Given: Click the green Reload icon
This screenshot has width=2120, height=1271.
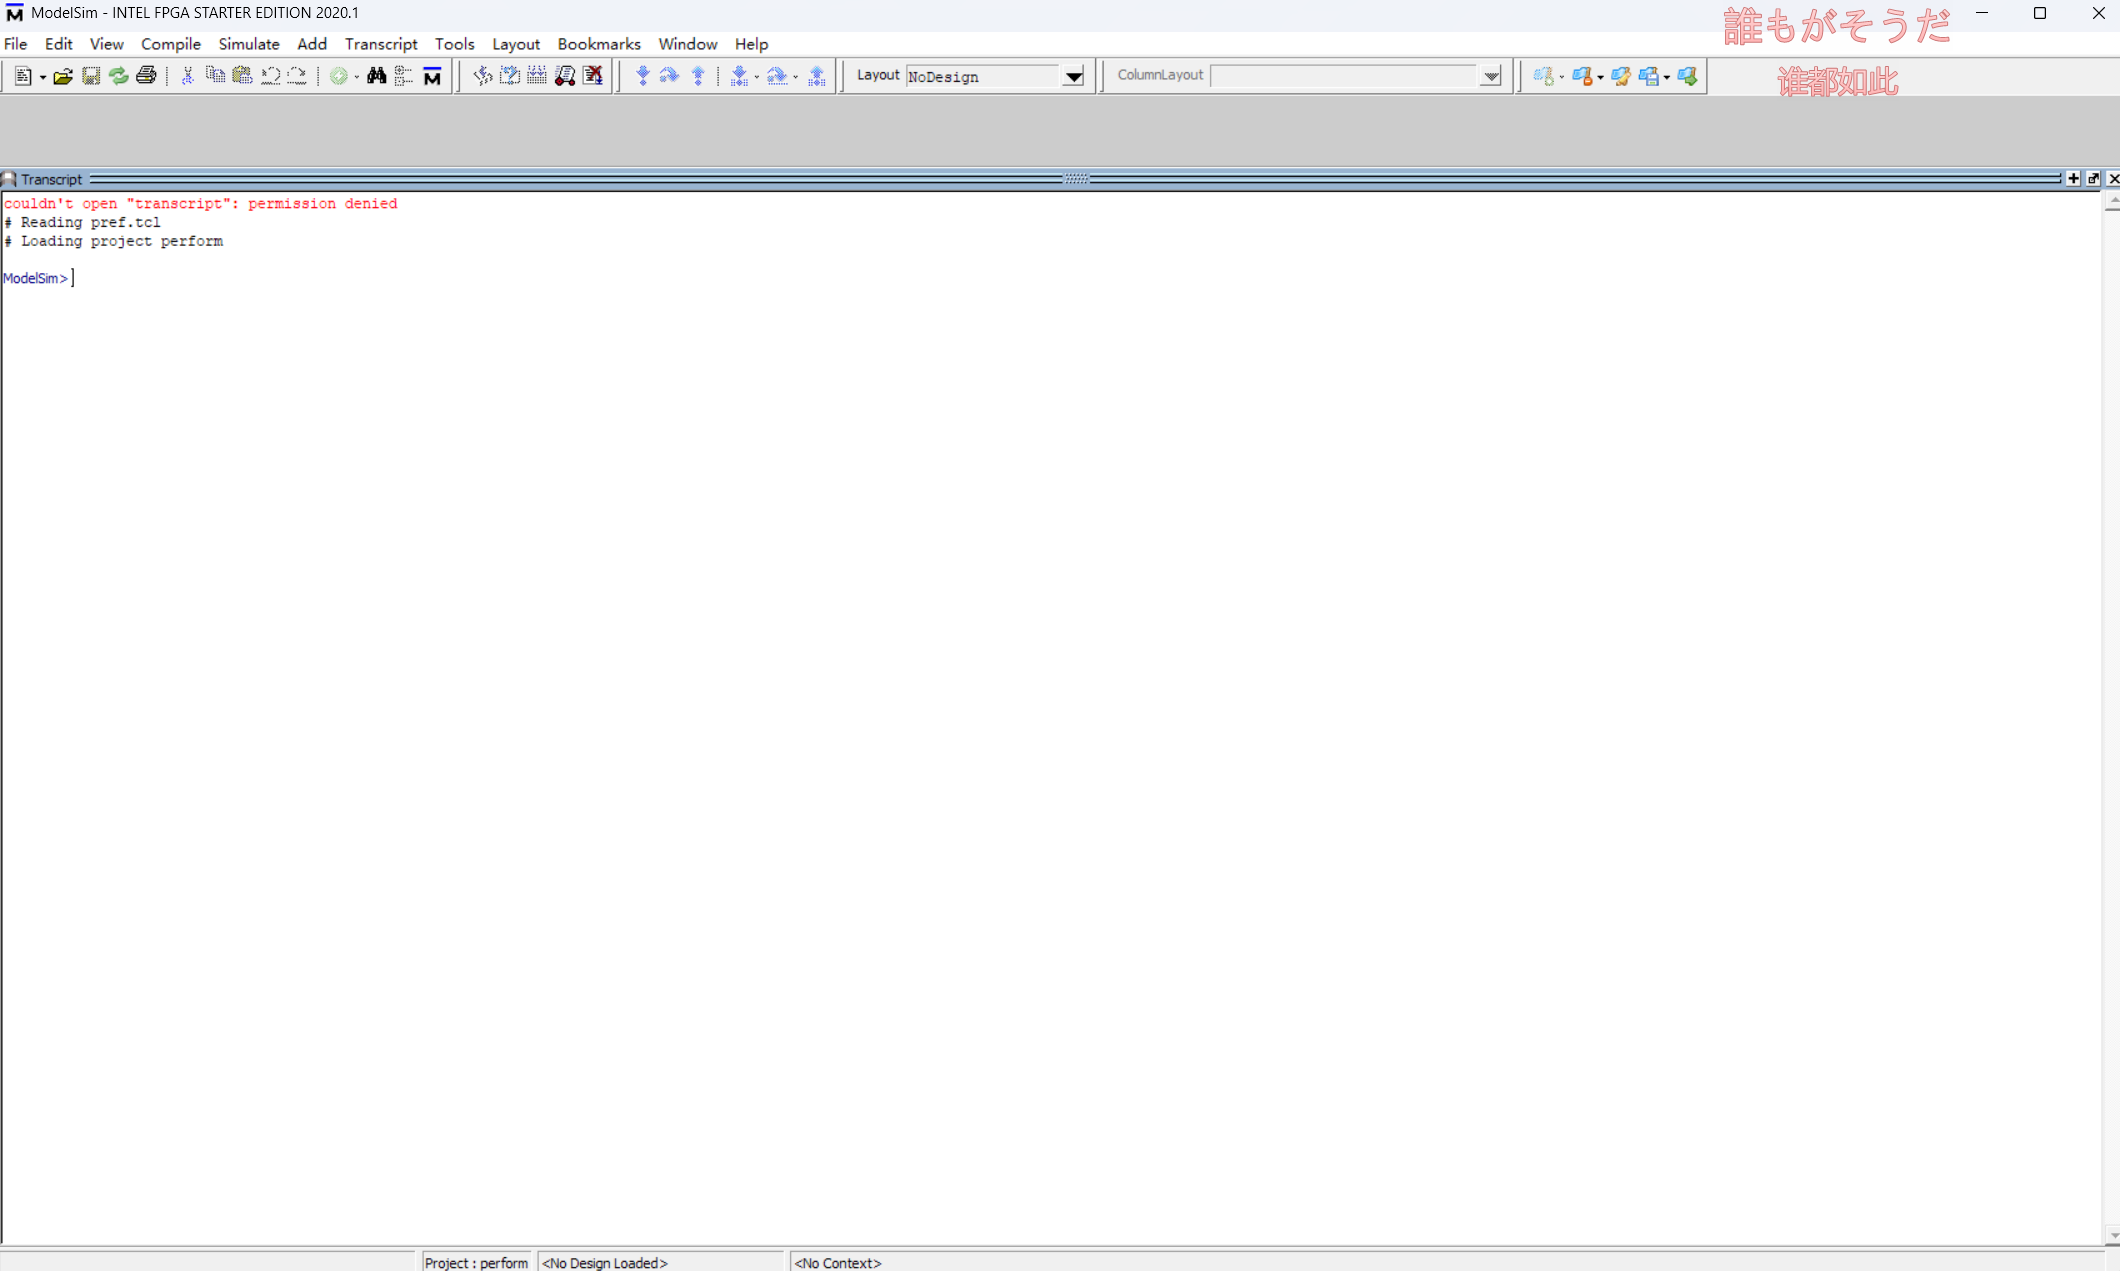Looking at the screenshot, I should pos(119,76).
